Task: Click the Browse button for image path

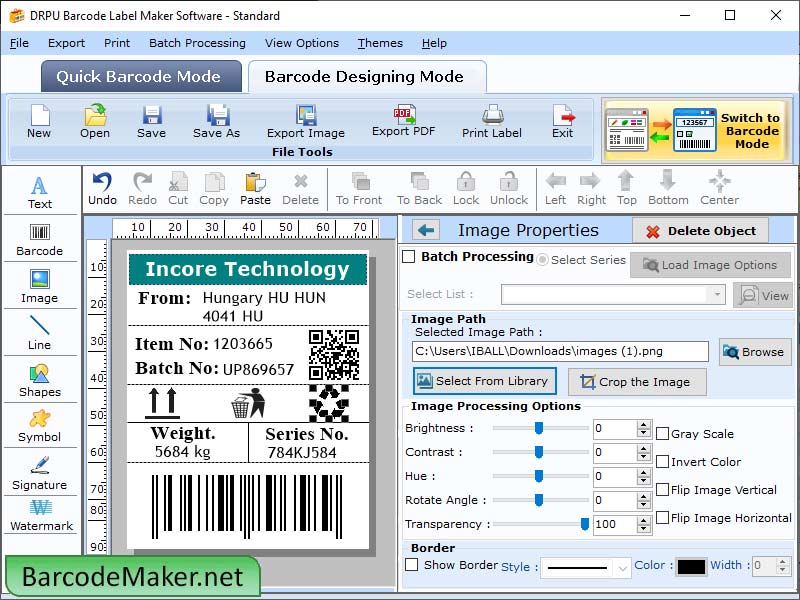Action: tap(755, 351)
